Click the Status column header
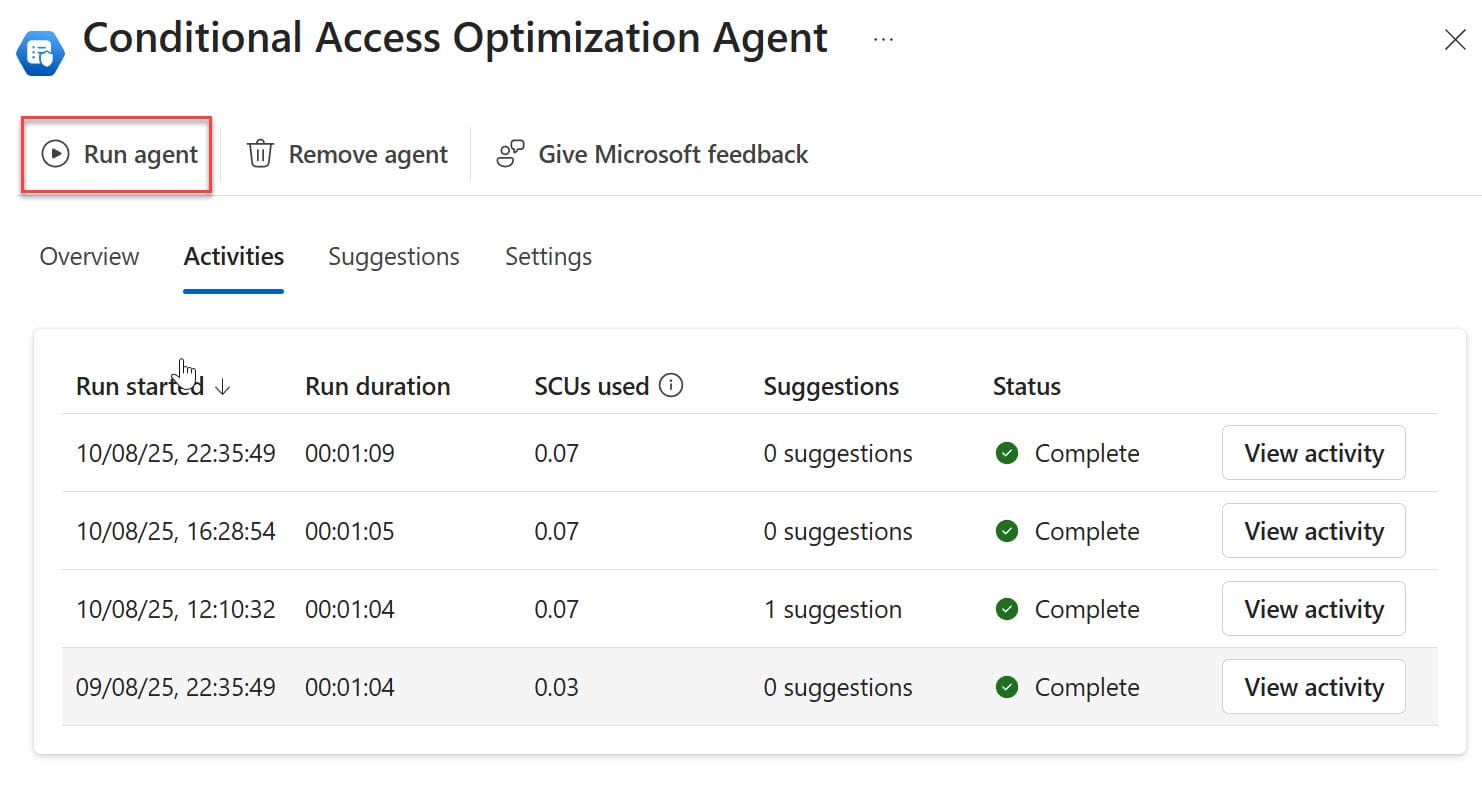This screenshot has height=791, width=1482. (x=1026, y=387)
